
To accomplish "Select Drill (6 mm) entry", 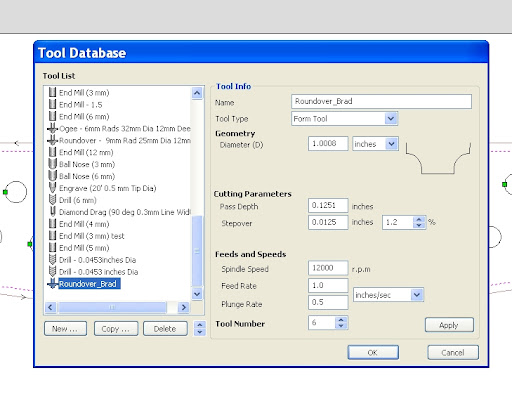I will pos(78,200).
